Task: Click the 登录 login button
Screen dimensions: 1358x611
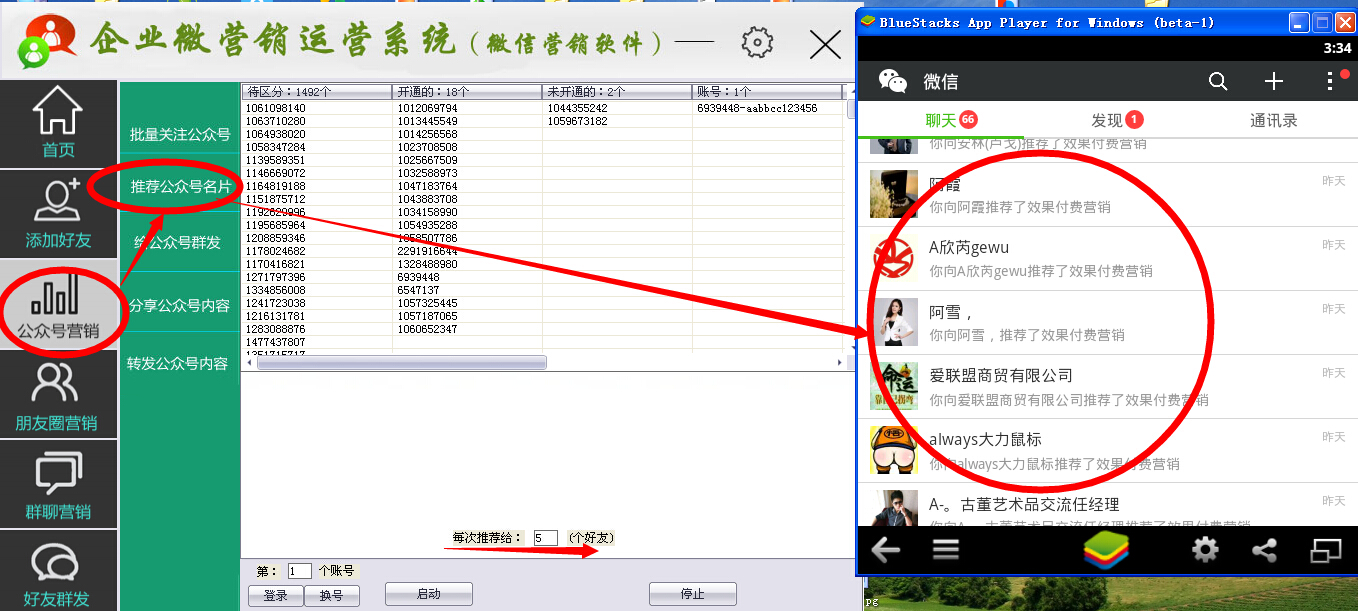Action: pyautogui.click(x=275, y=595)
